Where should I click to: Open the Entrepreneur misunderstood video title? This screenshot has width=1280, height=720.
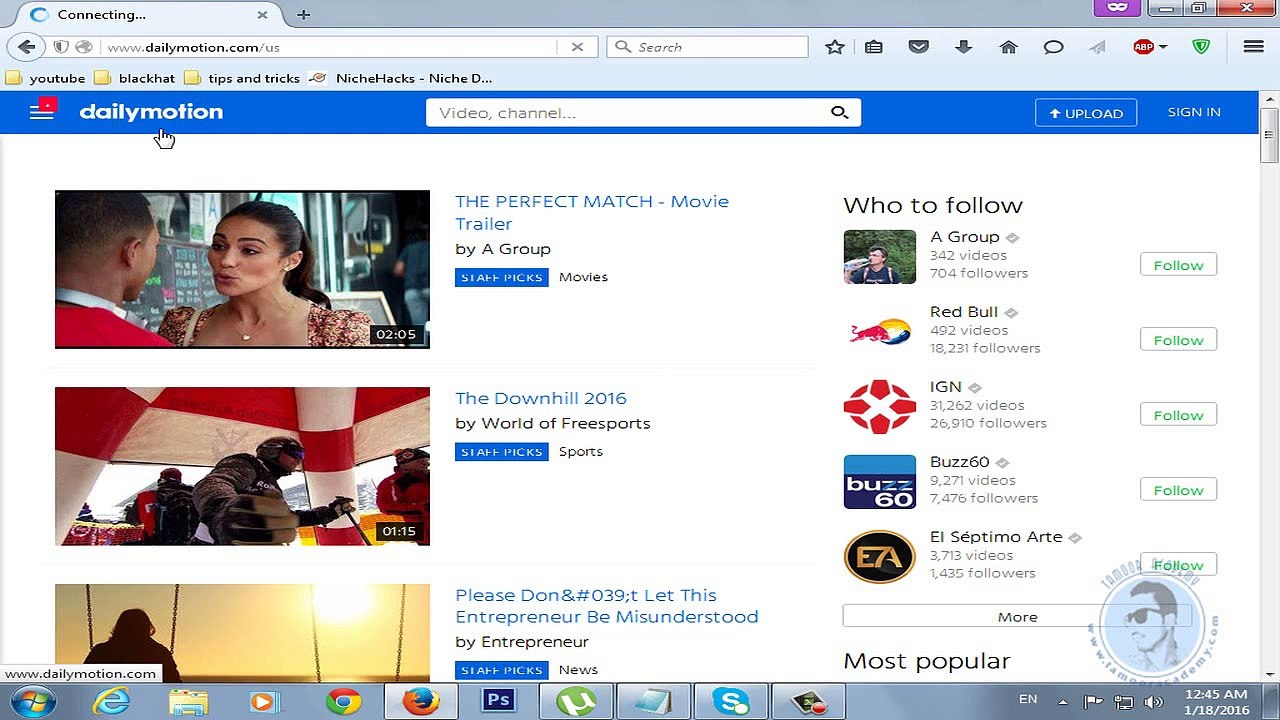607,606
